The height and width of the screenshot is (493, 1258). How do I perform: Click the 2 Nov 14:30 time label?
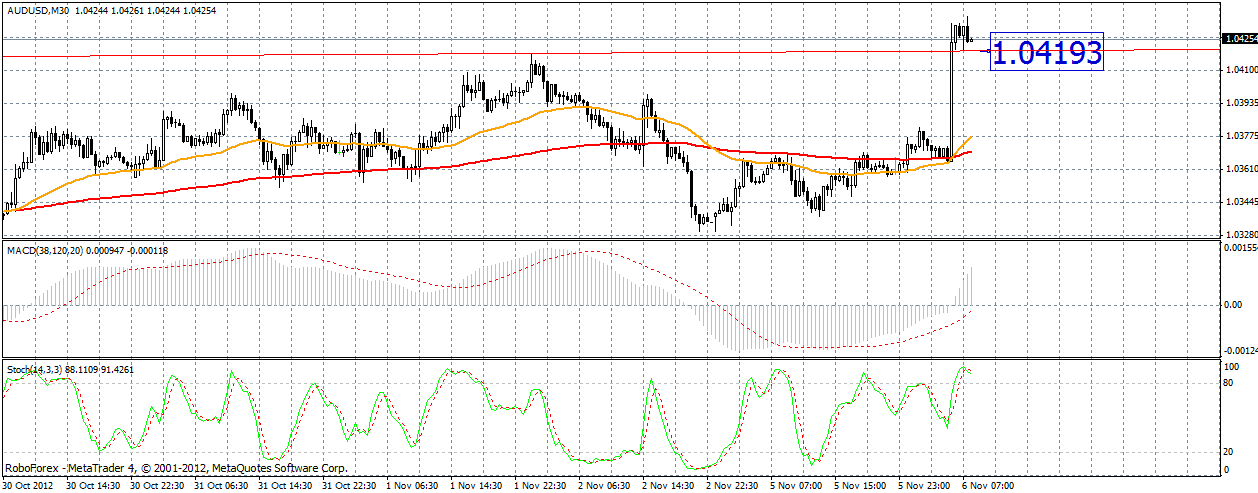click(667, 485)
